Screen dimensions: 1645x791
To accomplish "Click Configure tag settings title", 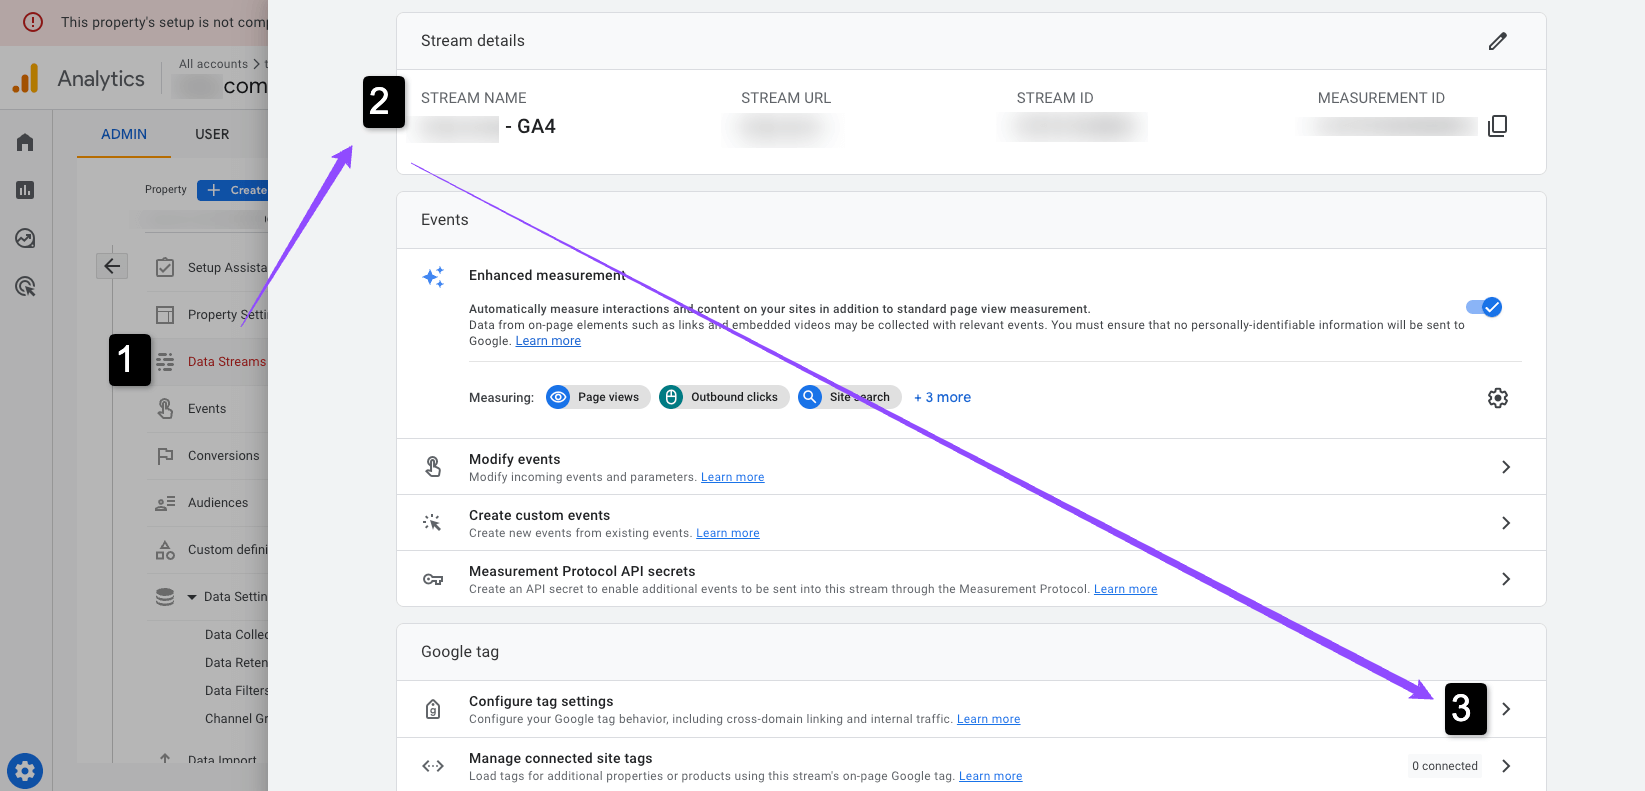I will (x=541, y=701).
